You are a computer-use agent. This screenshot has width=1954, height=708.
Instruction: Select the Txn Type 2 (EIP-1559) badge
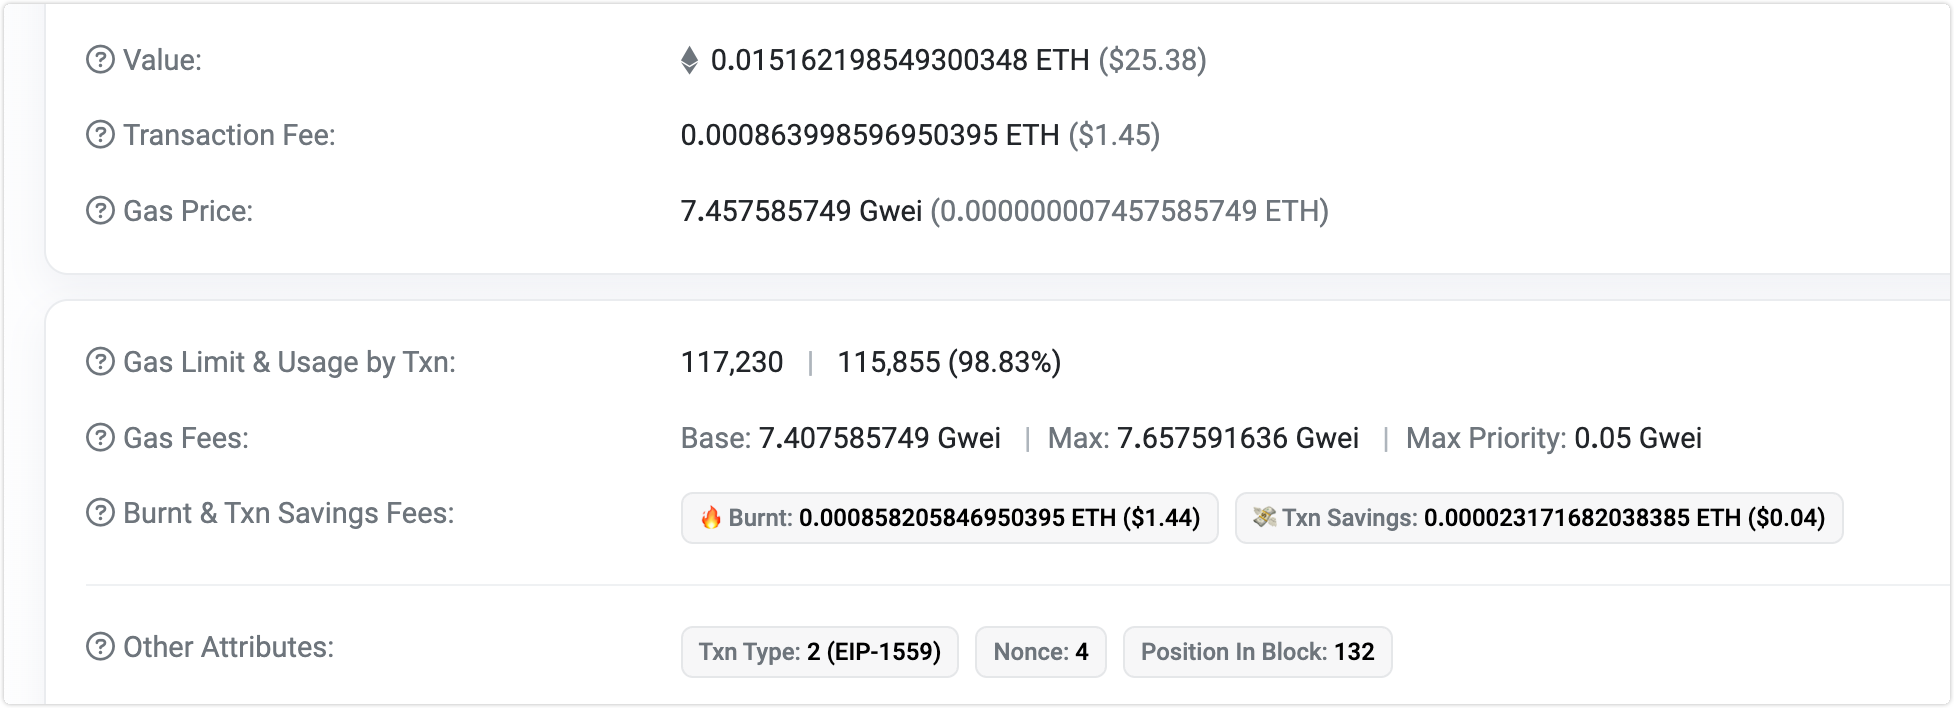point(819,651)
